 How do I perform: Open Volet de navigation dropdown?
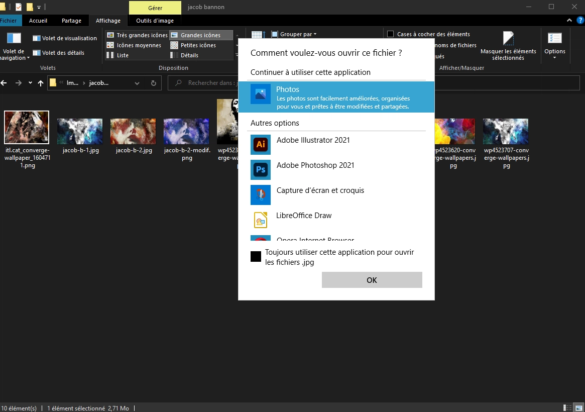pyautogui.click(x=14, y=47)
